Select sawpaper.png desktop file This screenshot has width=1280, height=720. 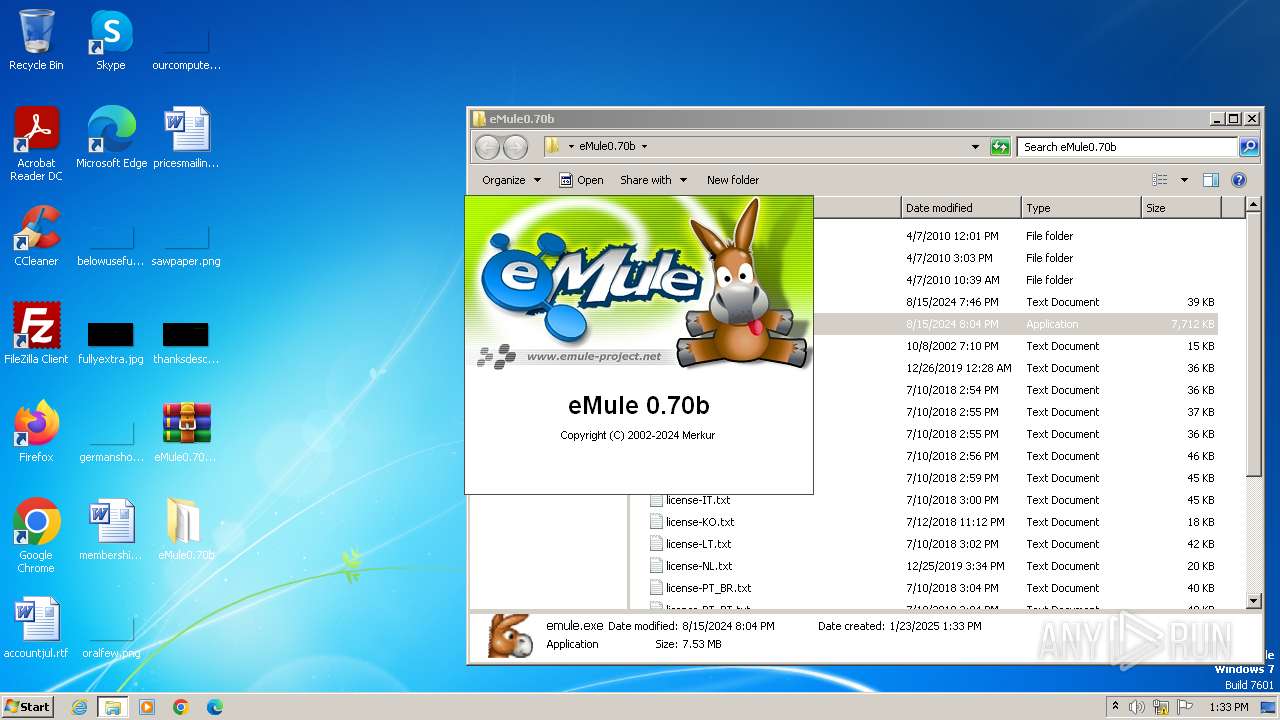point(186,246)
